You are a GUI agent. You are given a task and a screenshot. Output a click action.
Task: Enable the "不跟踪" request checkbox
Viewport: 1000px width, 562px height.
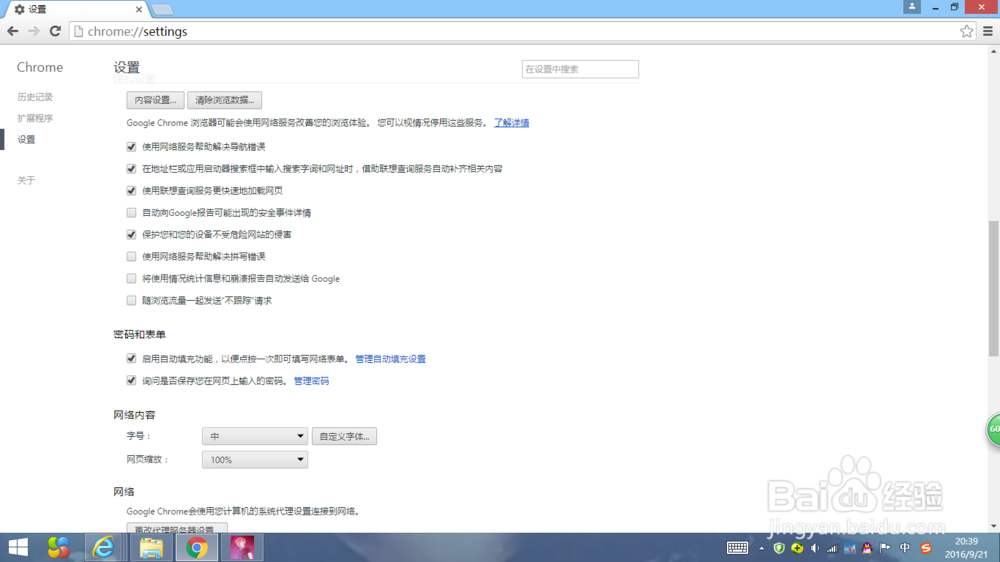click(x=131, y=300)
